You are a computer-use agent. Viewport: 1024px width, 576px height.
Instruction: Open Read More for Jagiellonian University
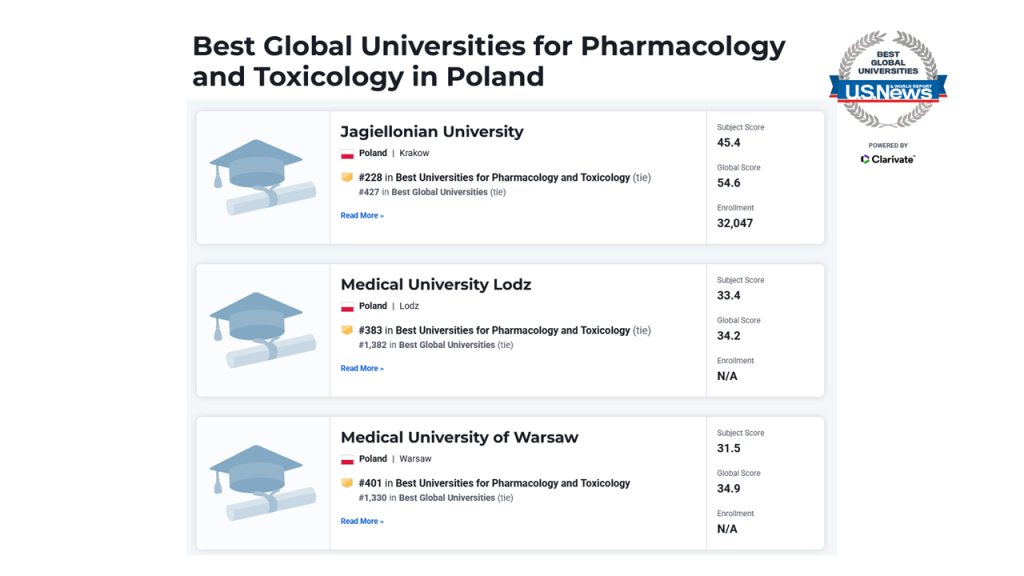(362, 216)
